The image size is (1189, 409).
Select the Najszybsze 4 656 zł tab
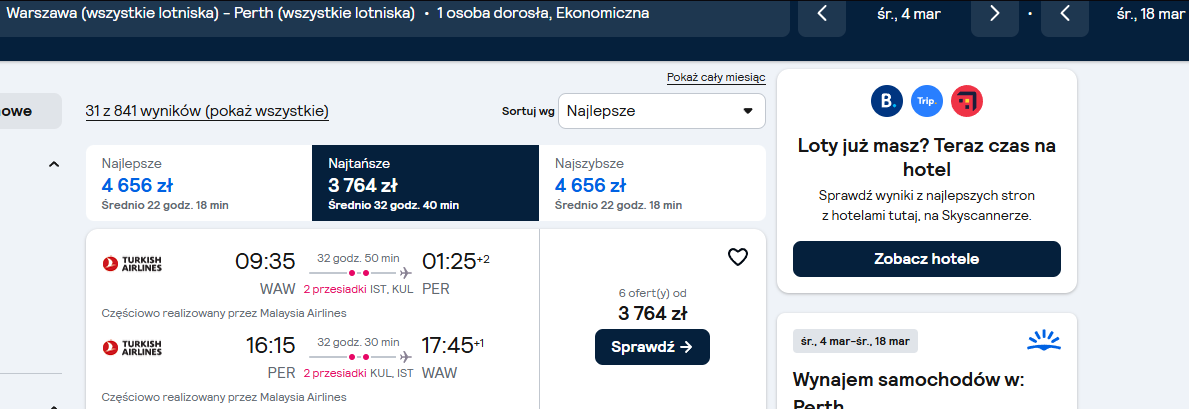[x=652, y=183]
